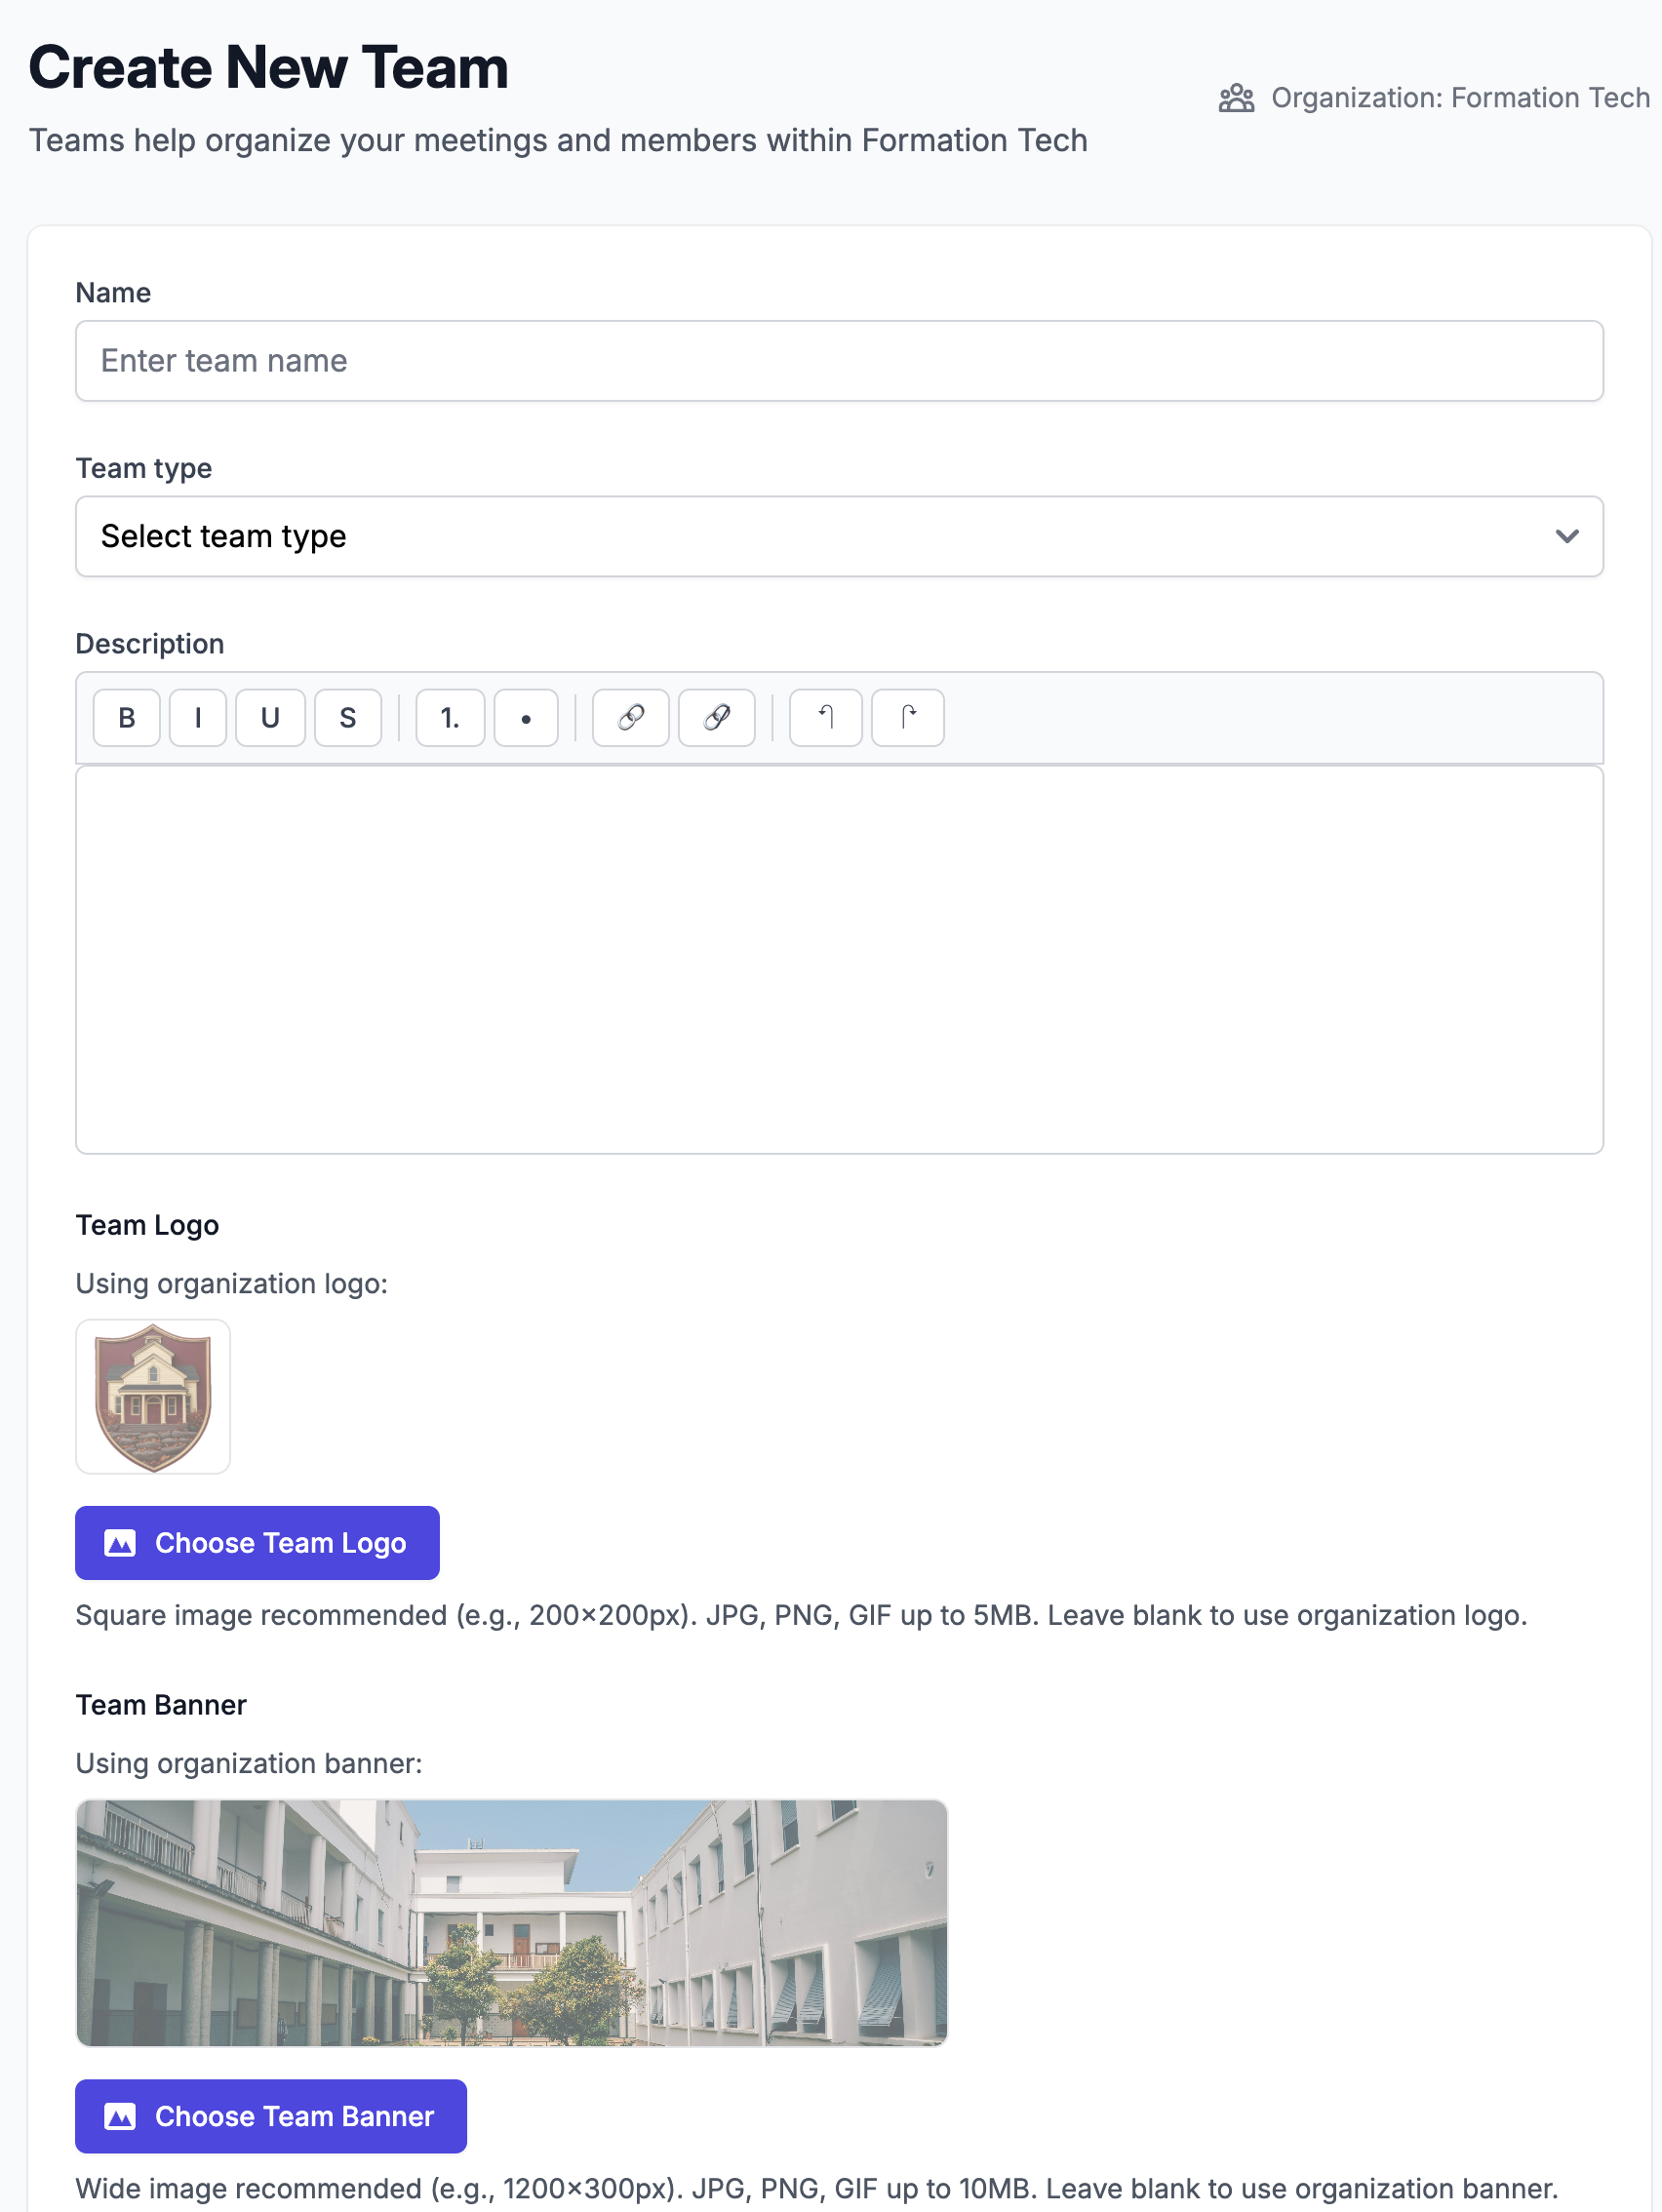The height and width of the screenshot is (2212, 1662).
Task: Undo last edit in description
Action: [x=826, y=718]
